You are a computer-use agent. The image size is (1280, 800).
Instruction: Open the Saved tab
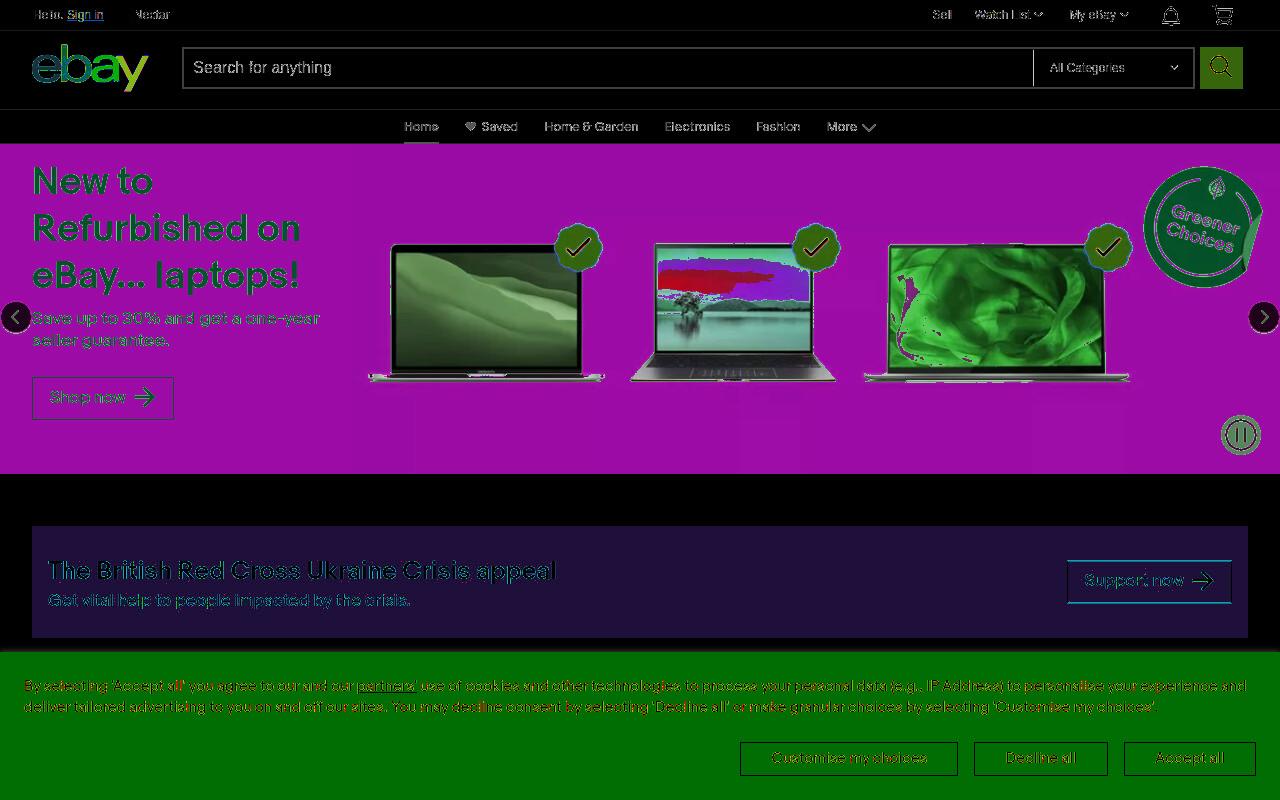[x=491, y=127]
